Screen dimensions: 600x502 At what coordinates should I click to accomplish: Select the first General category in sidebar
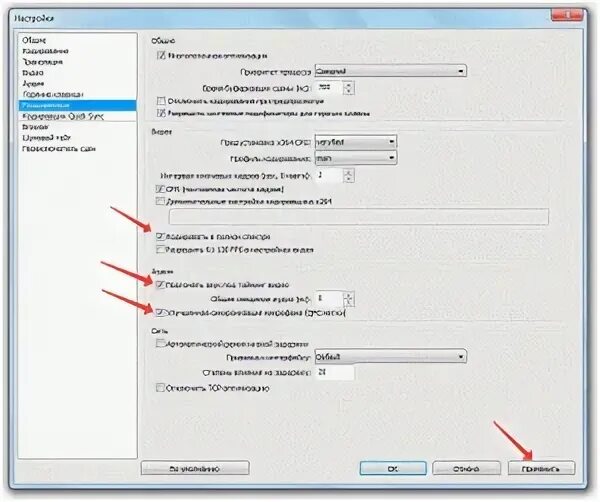[34, 40]
